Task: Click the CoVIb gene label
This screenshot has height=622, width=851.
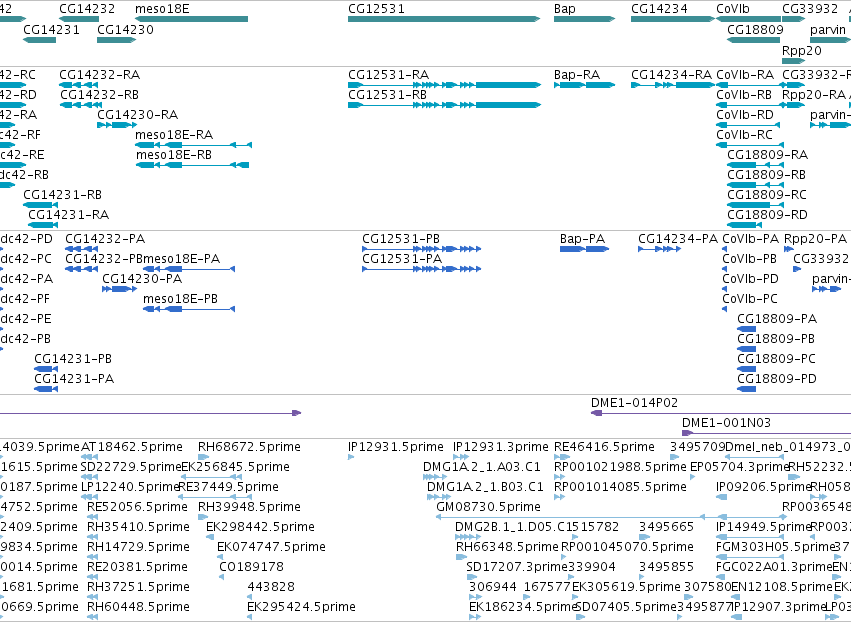Action: 733,9
